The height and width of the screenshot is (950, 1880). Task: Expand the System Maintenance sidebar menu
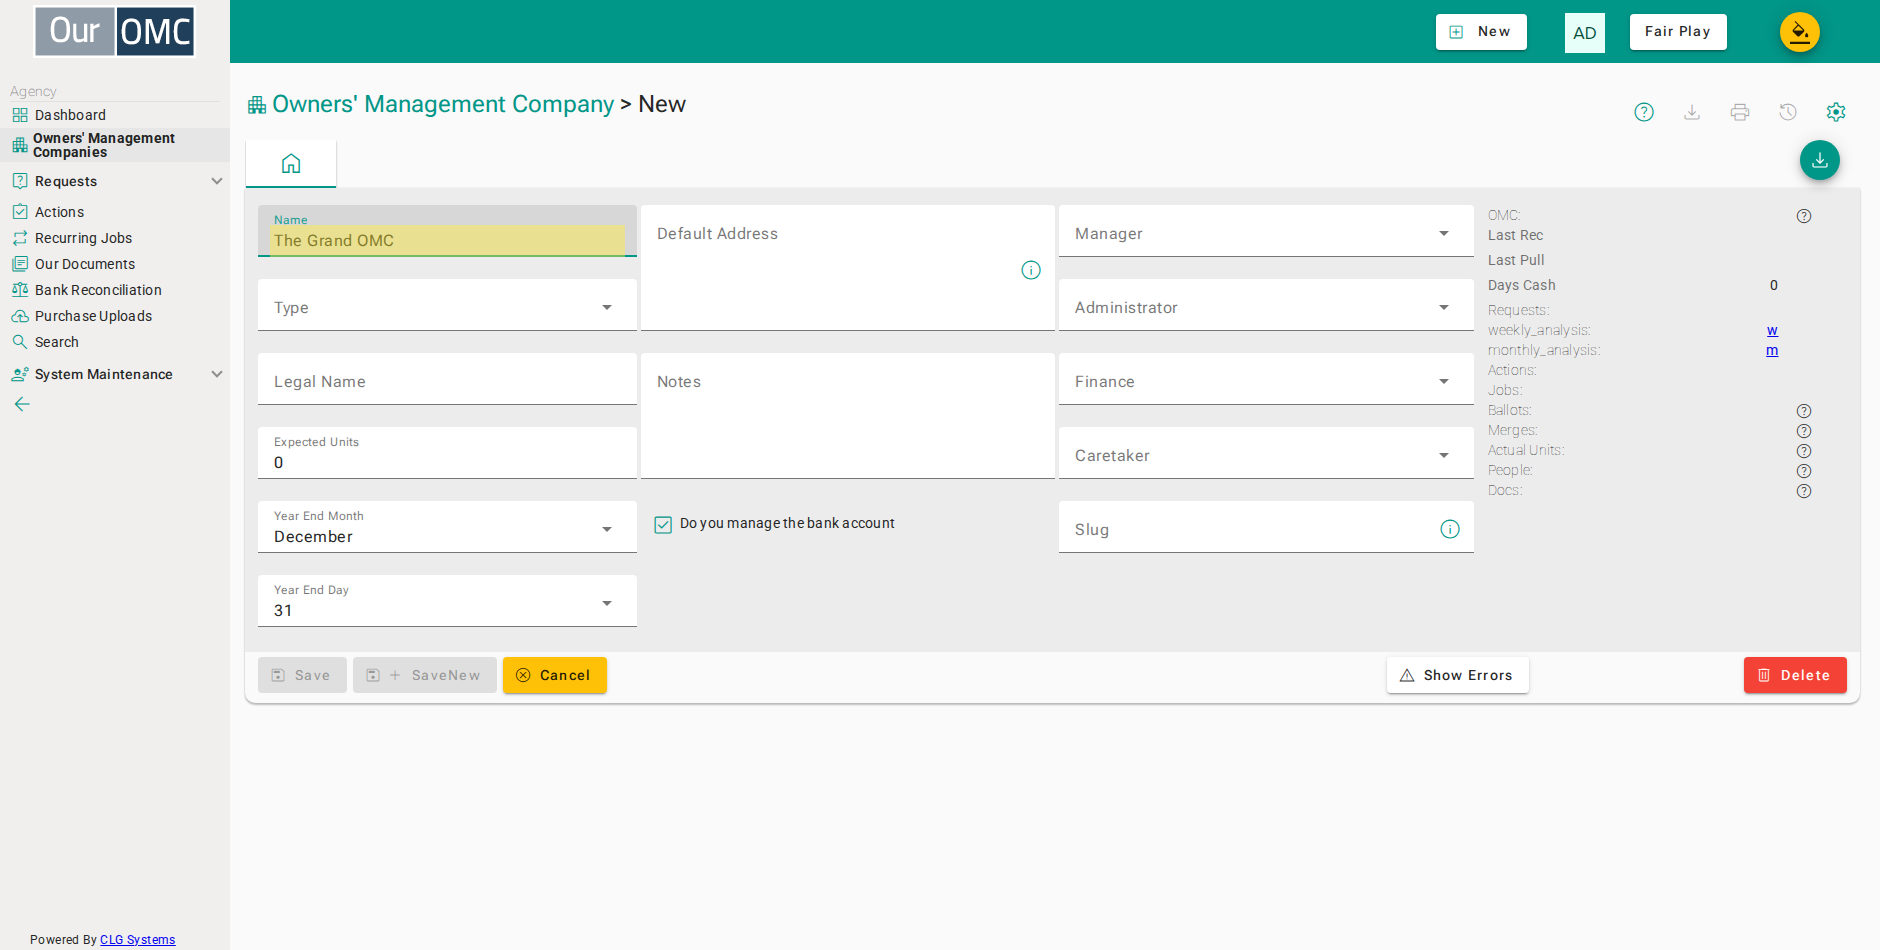pyautogui.click(x=115, y=374)
